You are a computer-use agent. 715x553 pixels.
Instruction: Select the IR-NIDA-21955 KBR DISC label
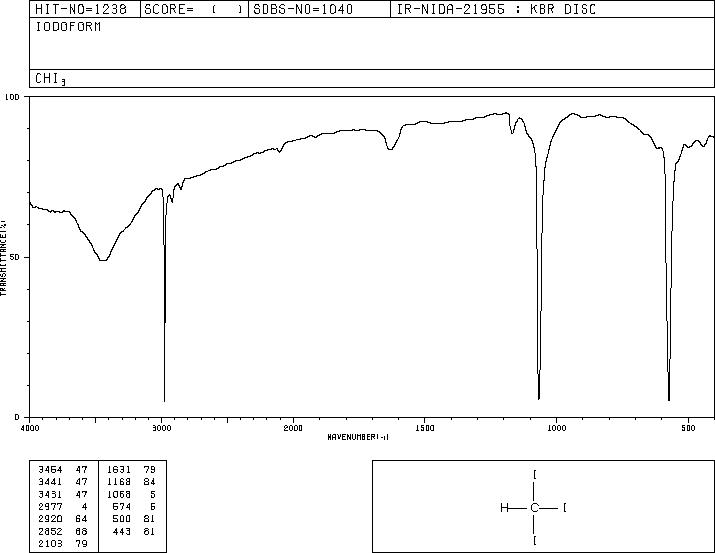[496, 9]
